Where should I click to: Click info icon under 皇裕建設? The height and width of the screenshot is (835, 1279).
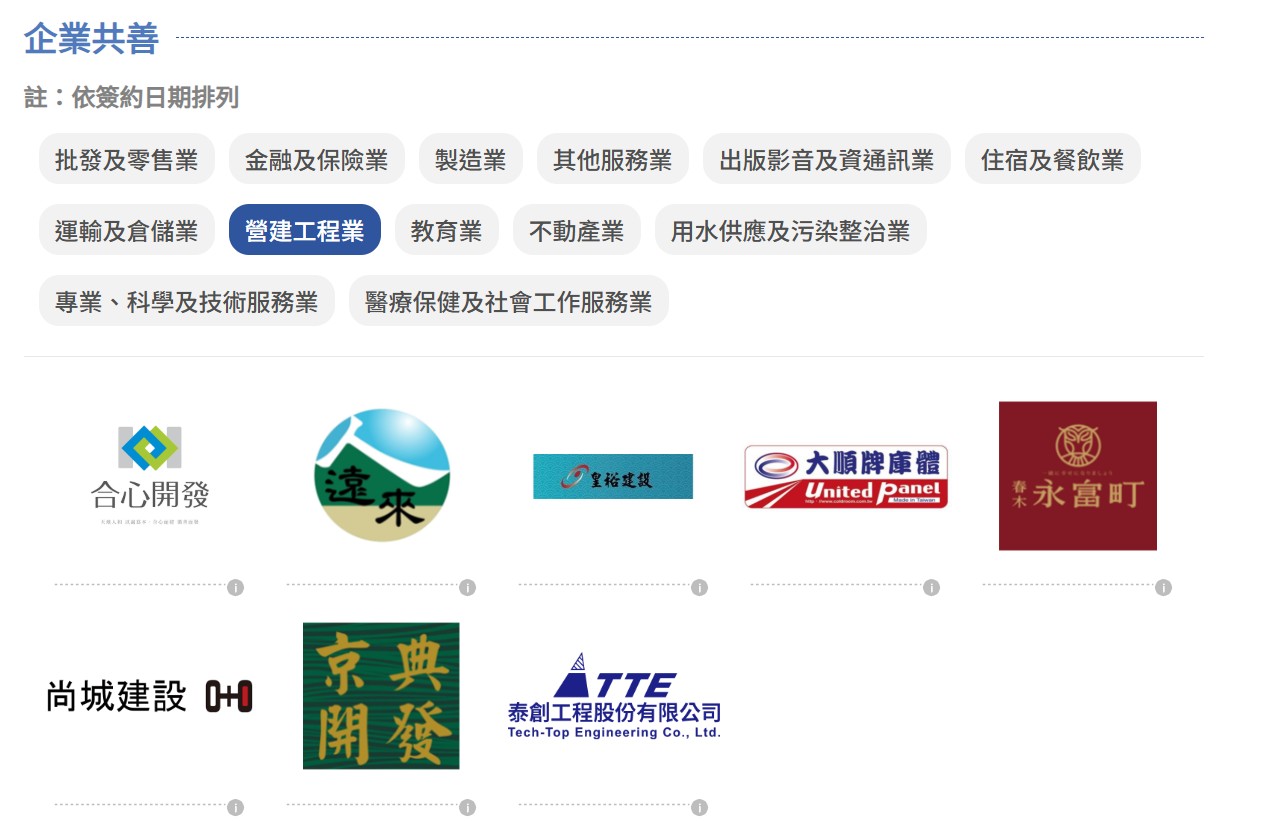699,587
